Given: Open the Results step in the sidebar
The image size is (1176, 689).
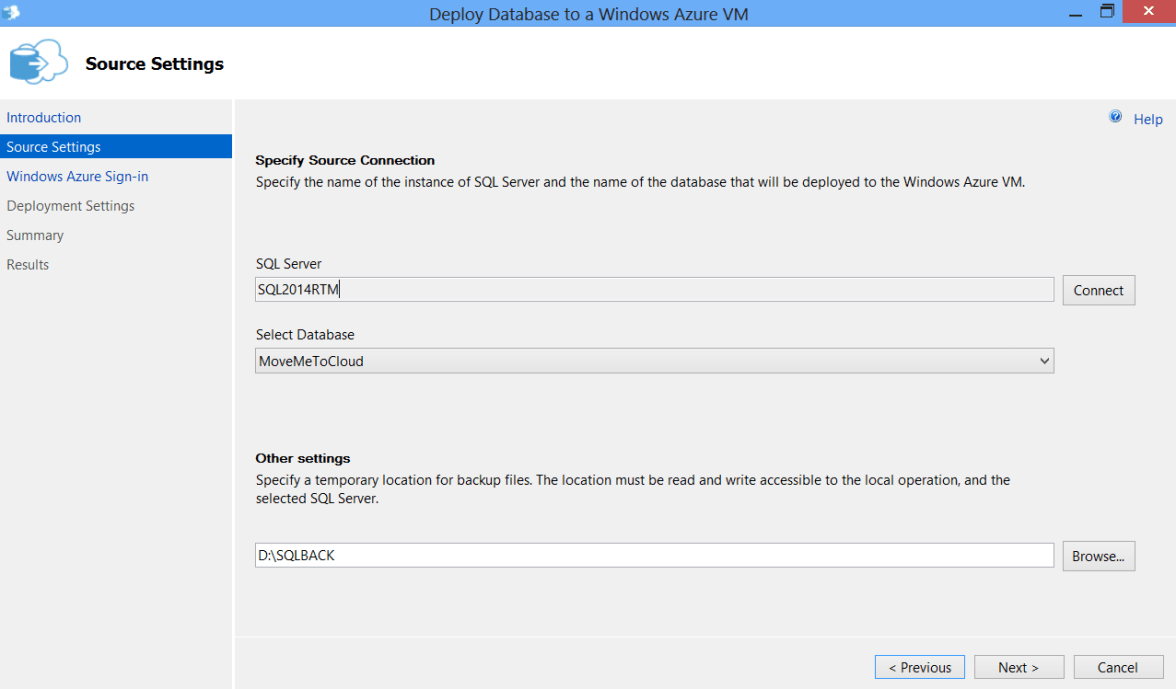Looking at the screenshot, I should point(28,265).
